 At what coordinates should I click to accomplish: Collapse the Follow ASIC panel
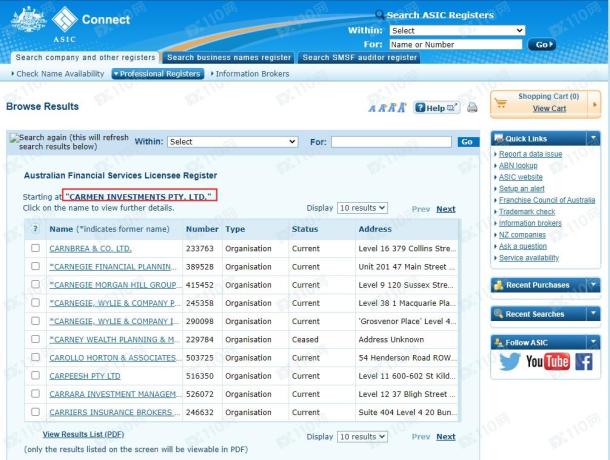click(593, 342)
